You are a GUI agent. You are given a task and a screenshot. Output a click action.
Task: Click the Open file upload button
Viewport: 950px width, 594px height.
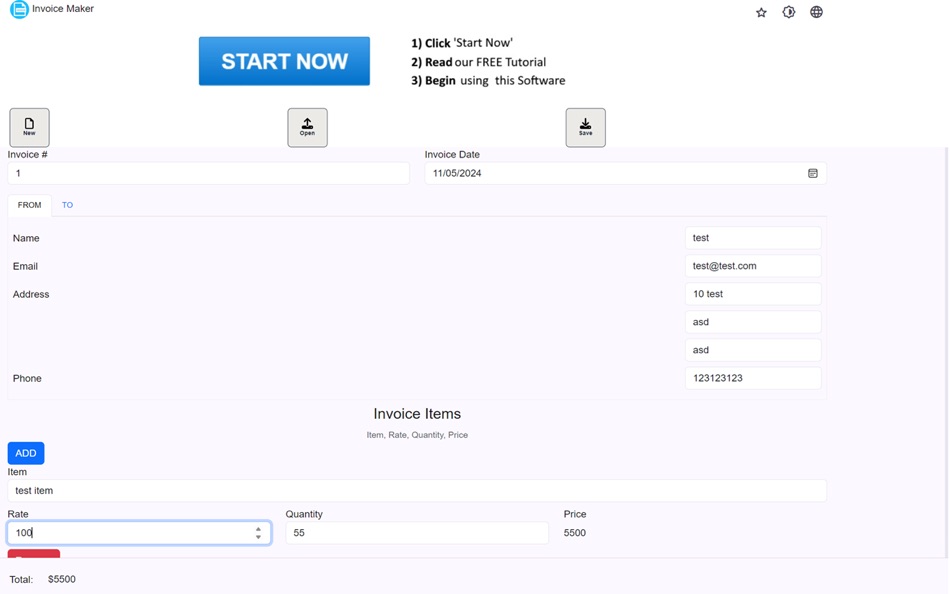coord(307,127)
